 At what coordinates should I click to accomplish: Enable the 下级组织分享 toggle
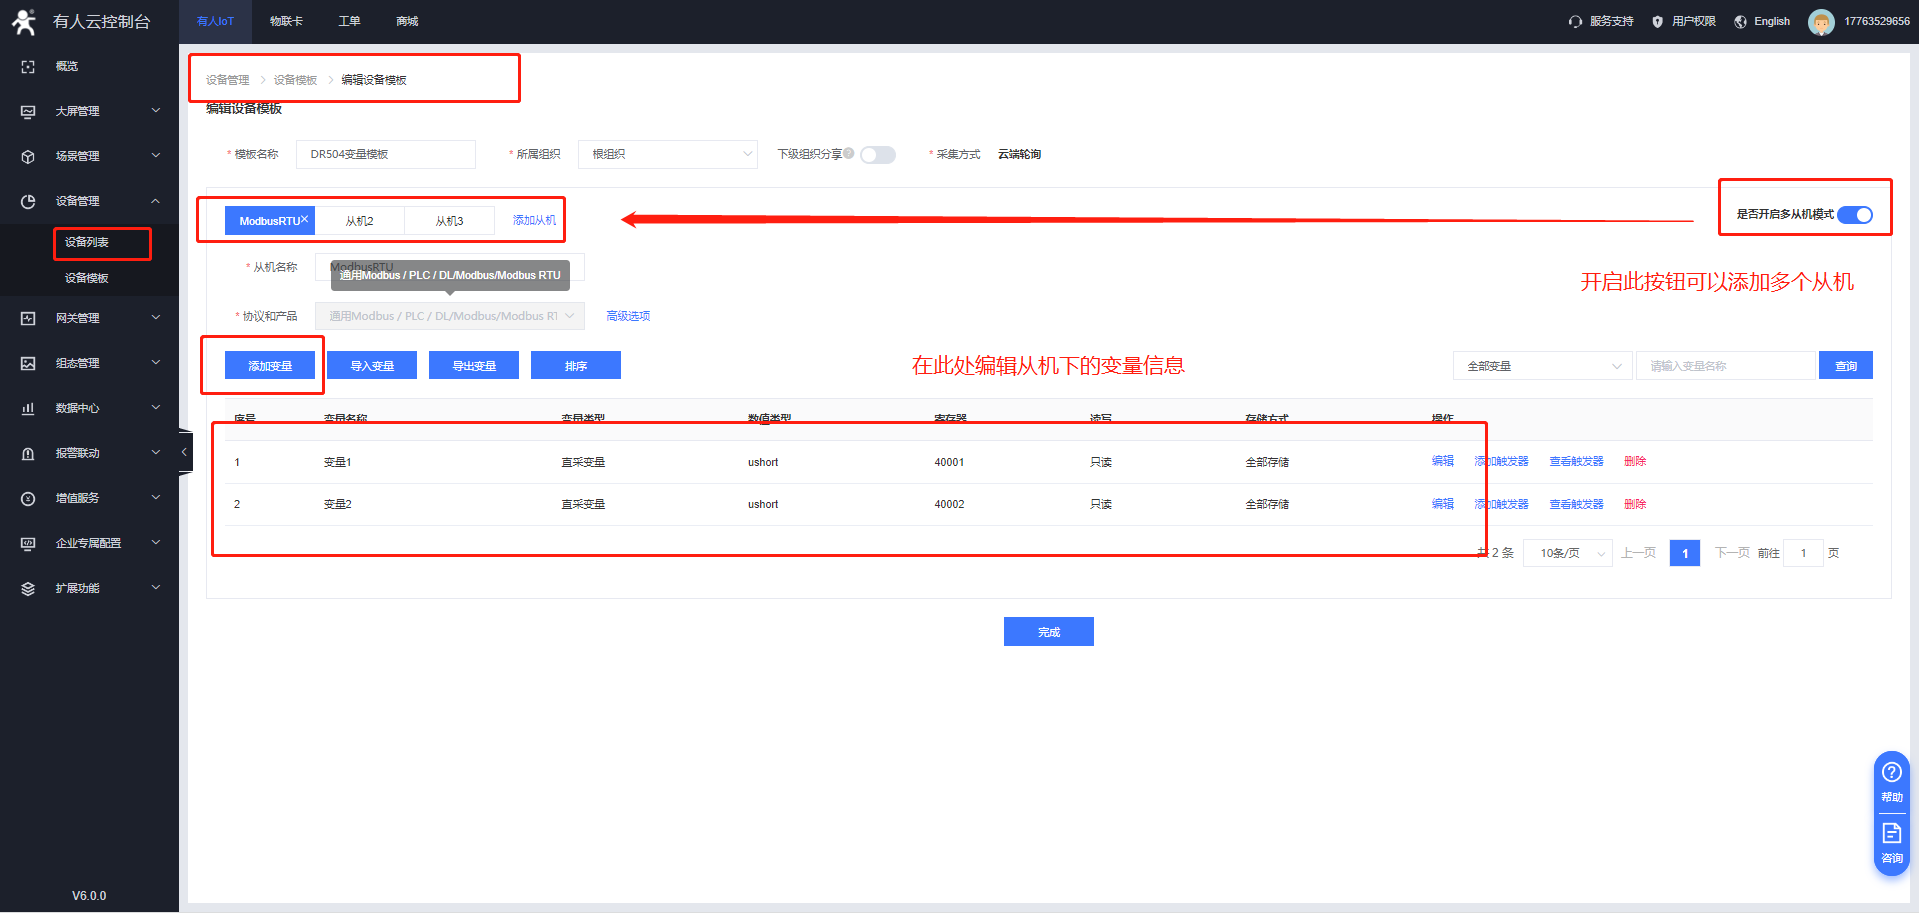click(x=877, y=155)
